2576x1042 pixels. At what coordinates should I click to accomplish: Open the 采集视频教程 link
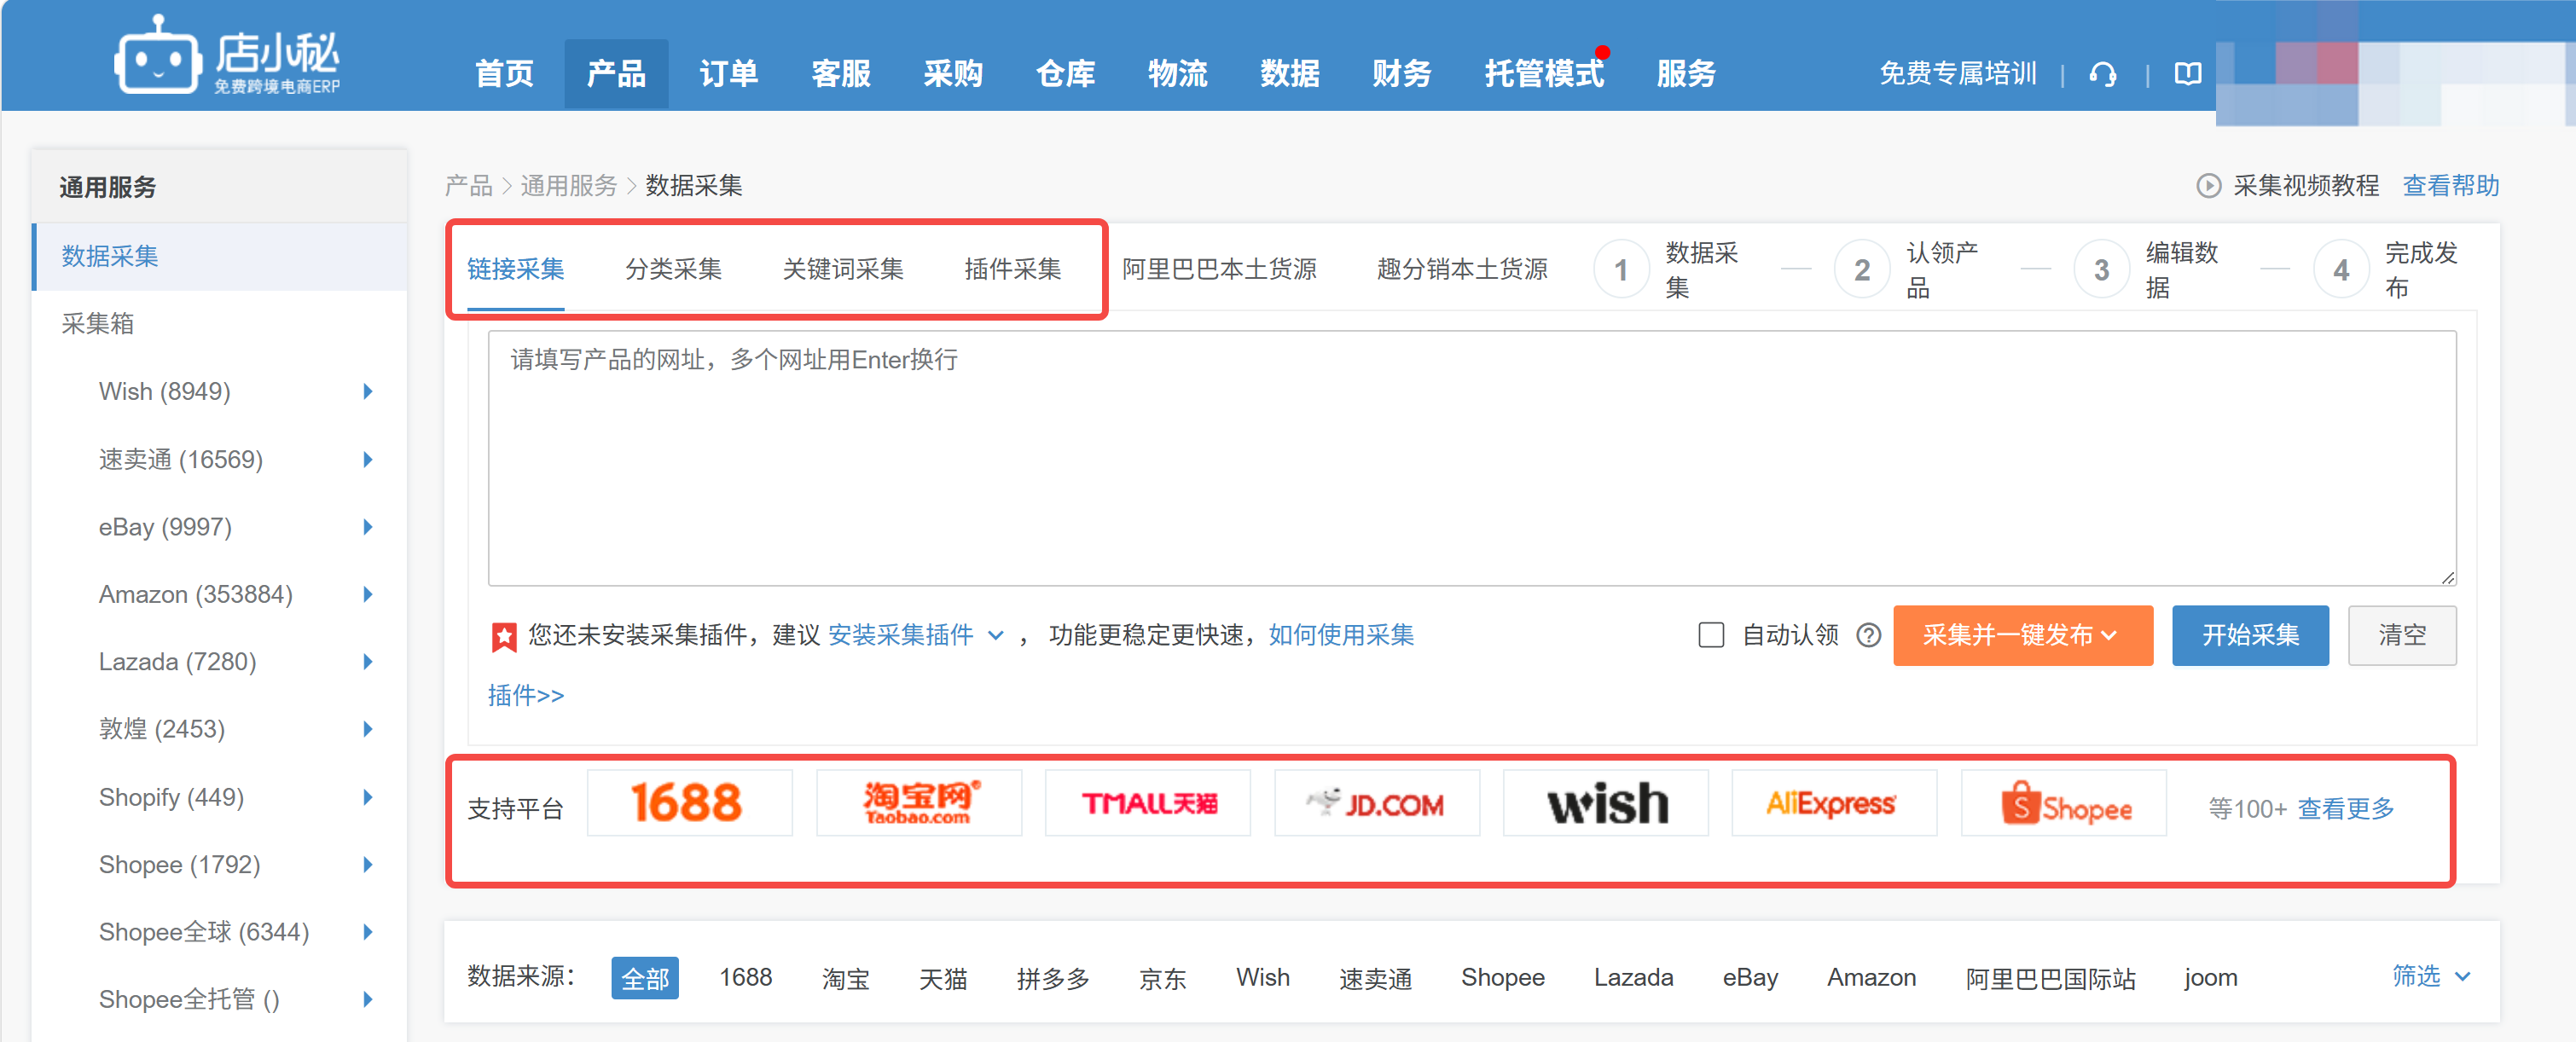tap(2306, 186)
